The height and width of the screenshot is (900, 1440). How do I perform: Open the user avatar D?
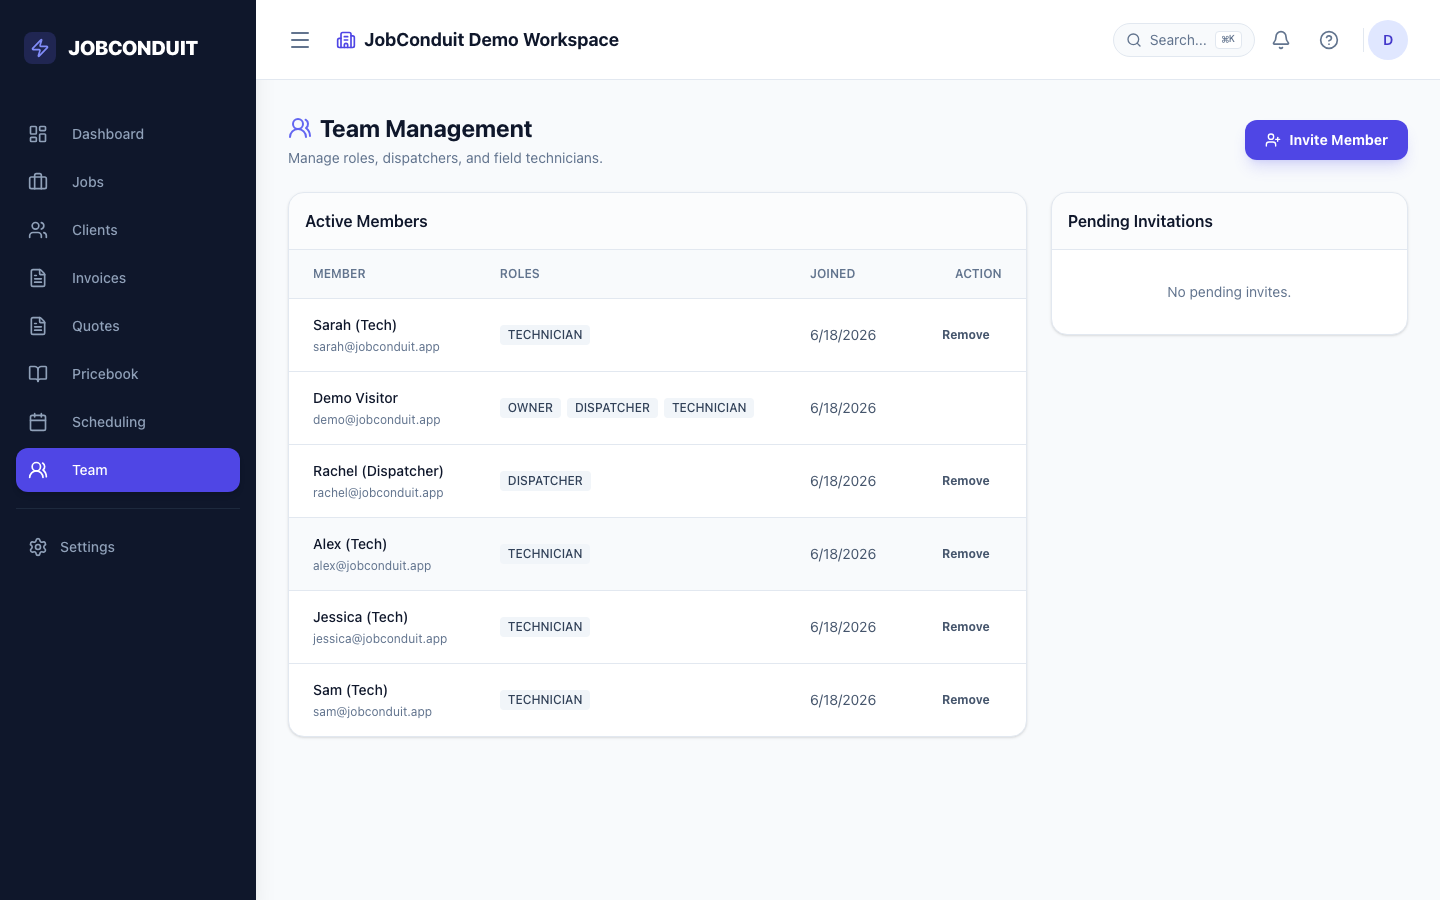1388,40
